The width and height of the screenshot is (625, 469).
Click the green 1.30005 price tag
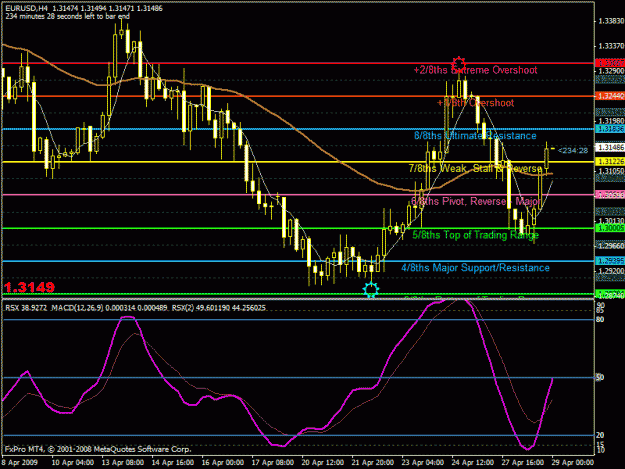609,228
